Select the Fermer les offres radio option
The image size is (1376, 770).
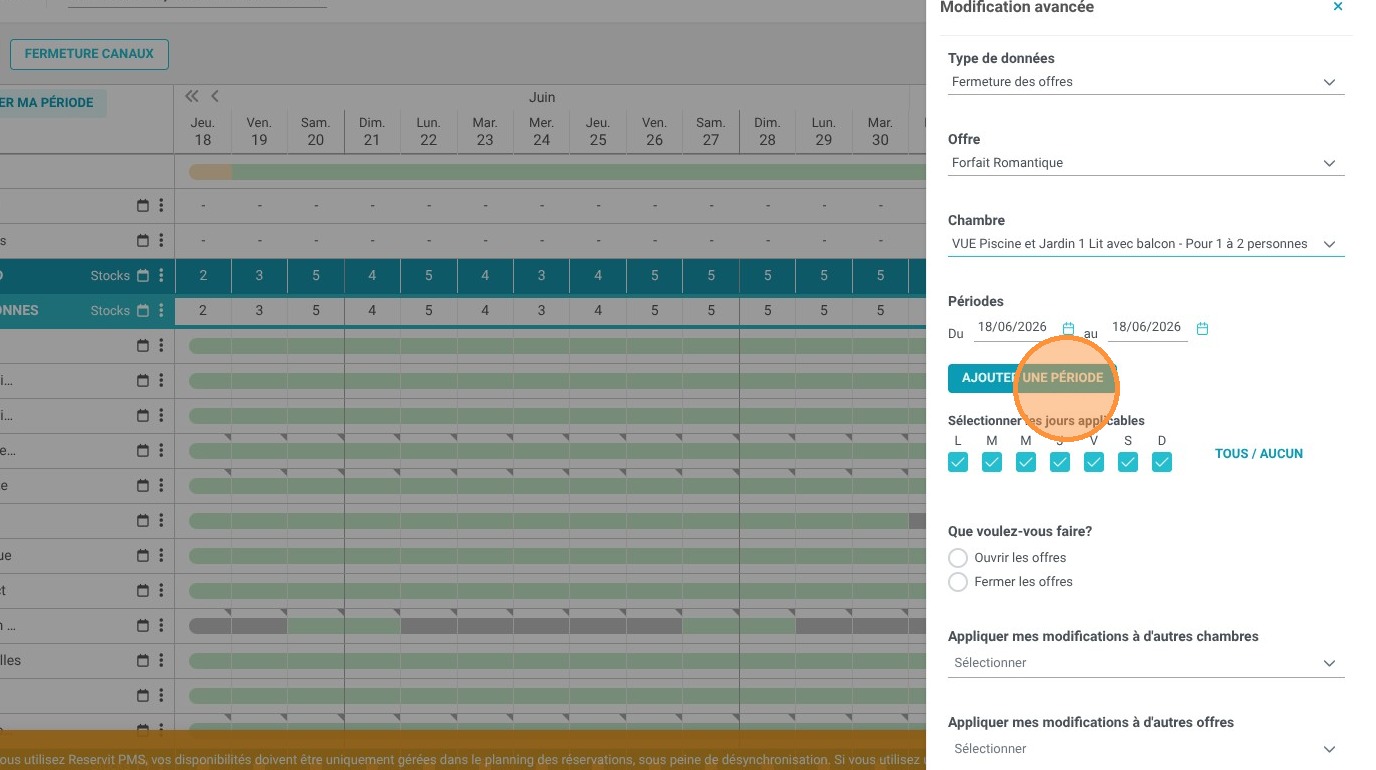[958, 582]
